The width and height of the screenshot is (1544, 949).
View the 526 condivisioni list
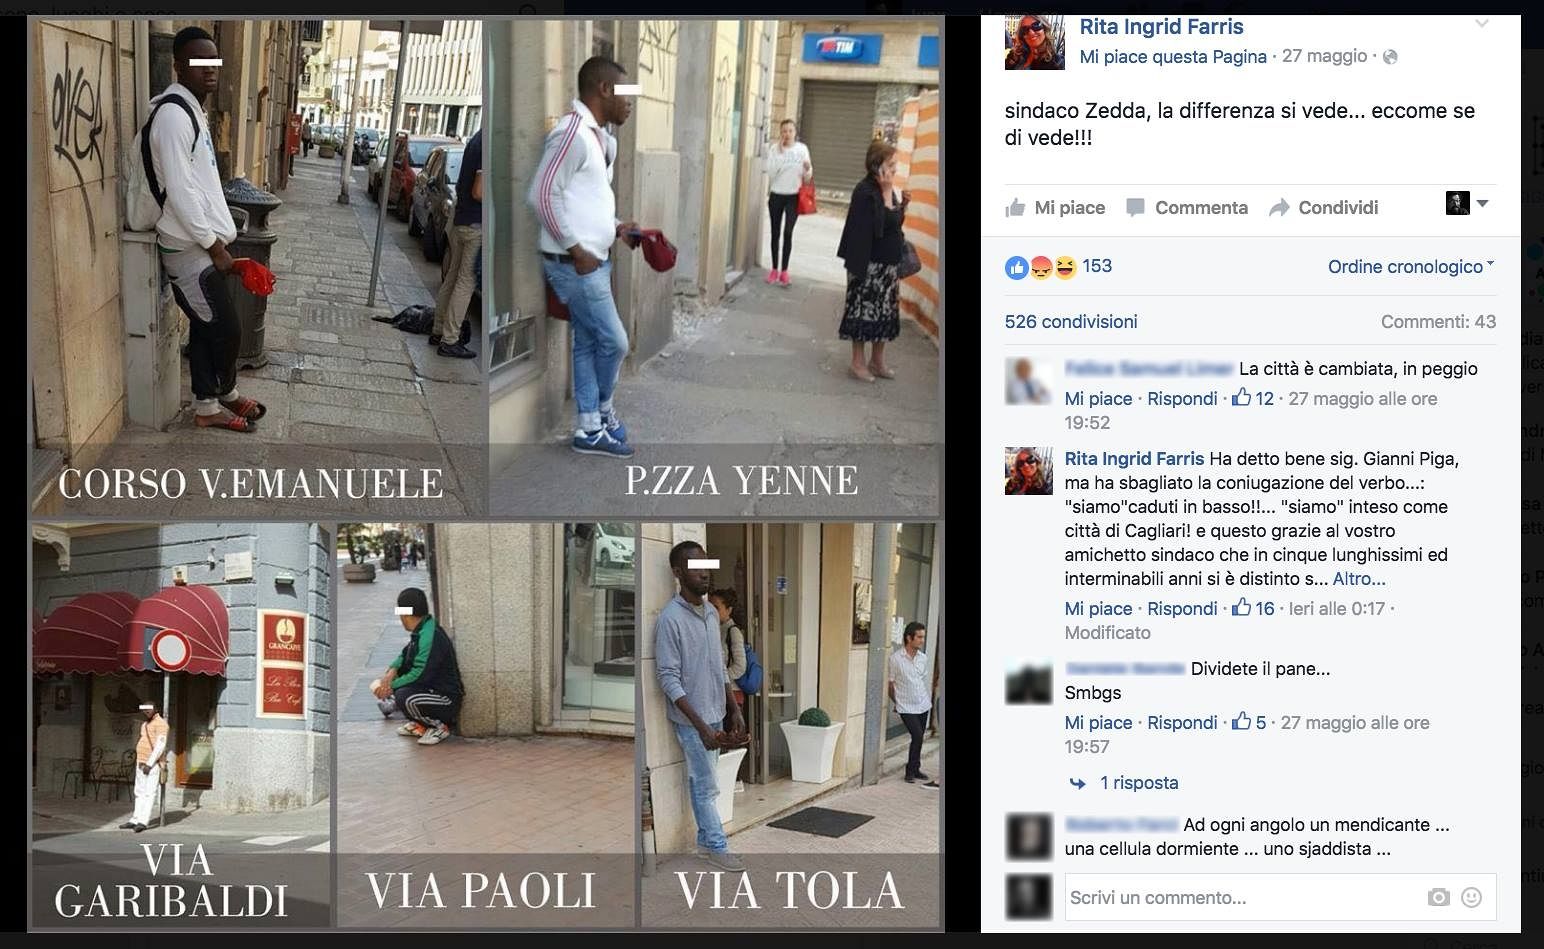[x=1071, y=322]
